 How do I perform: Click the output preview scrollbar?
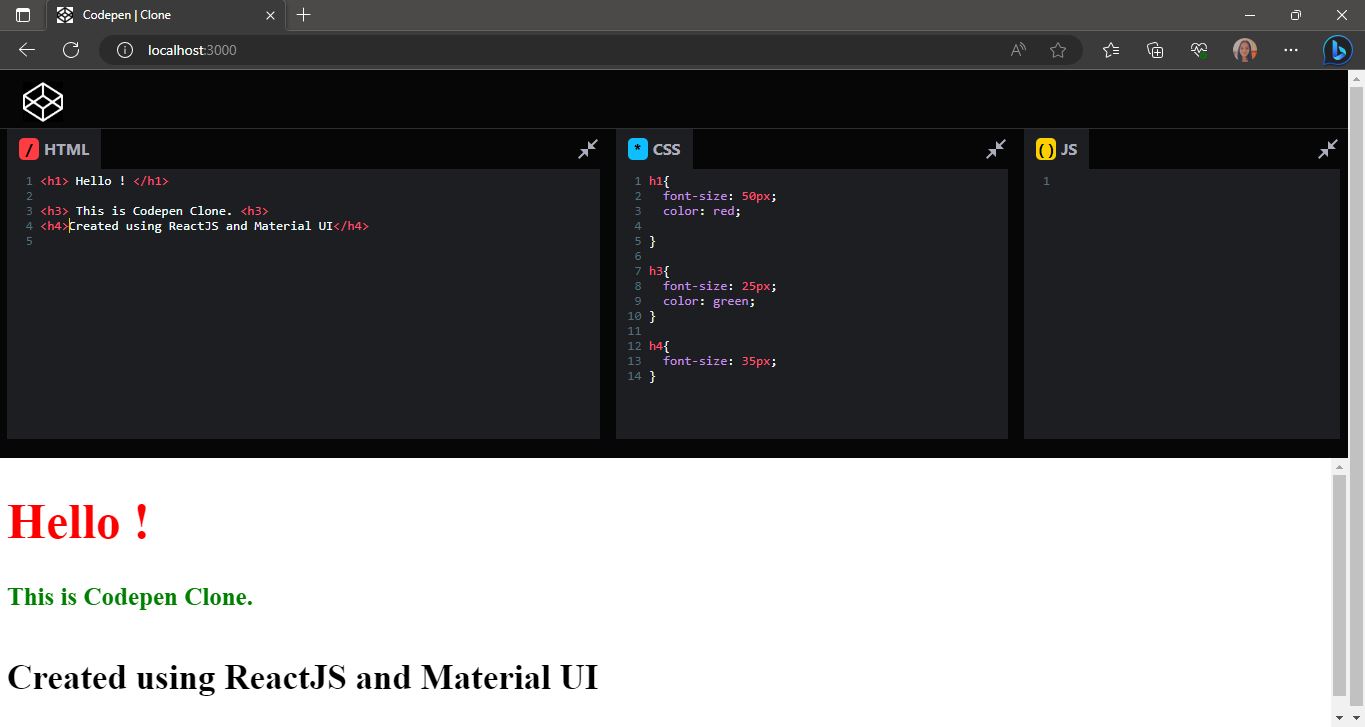point(1340,585)
